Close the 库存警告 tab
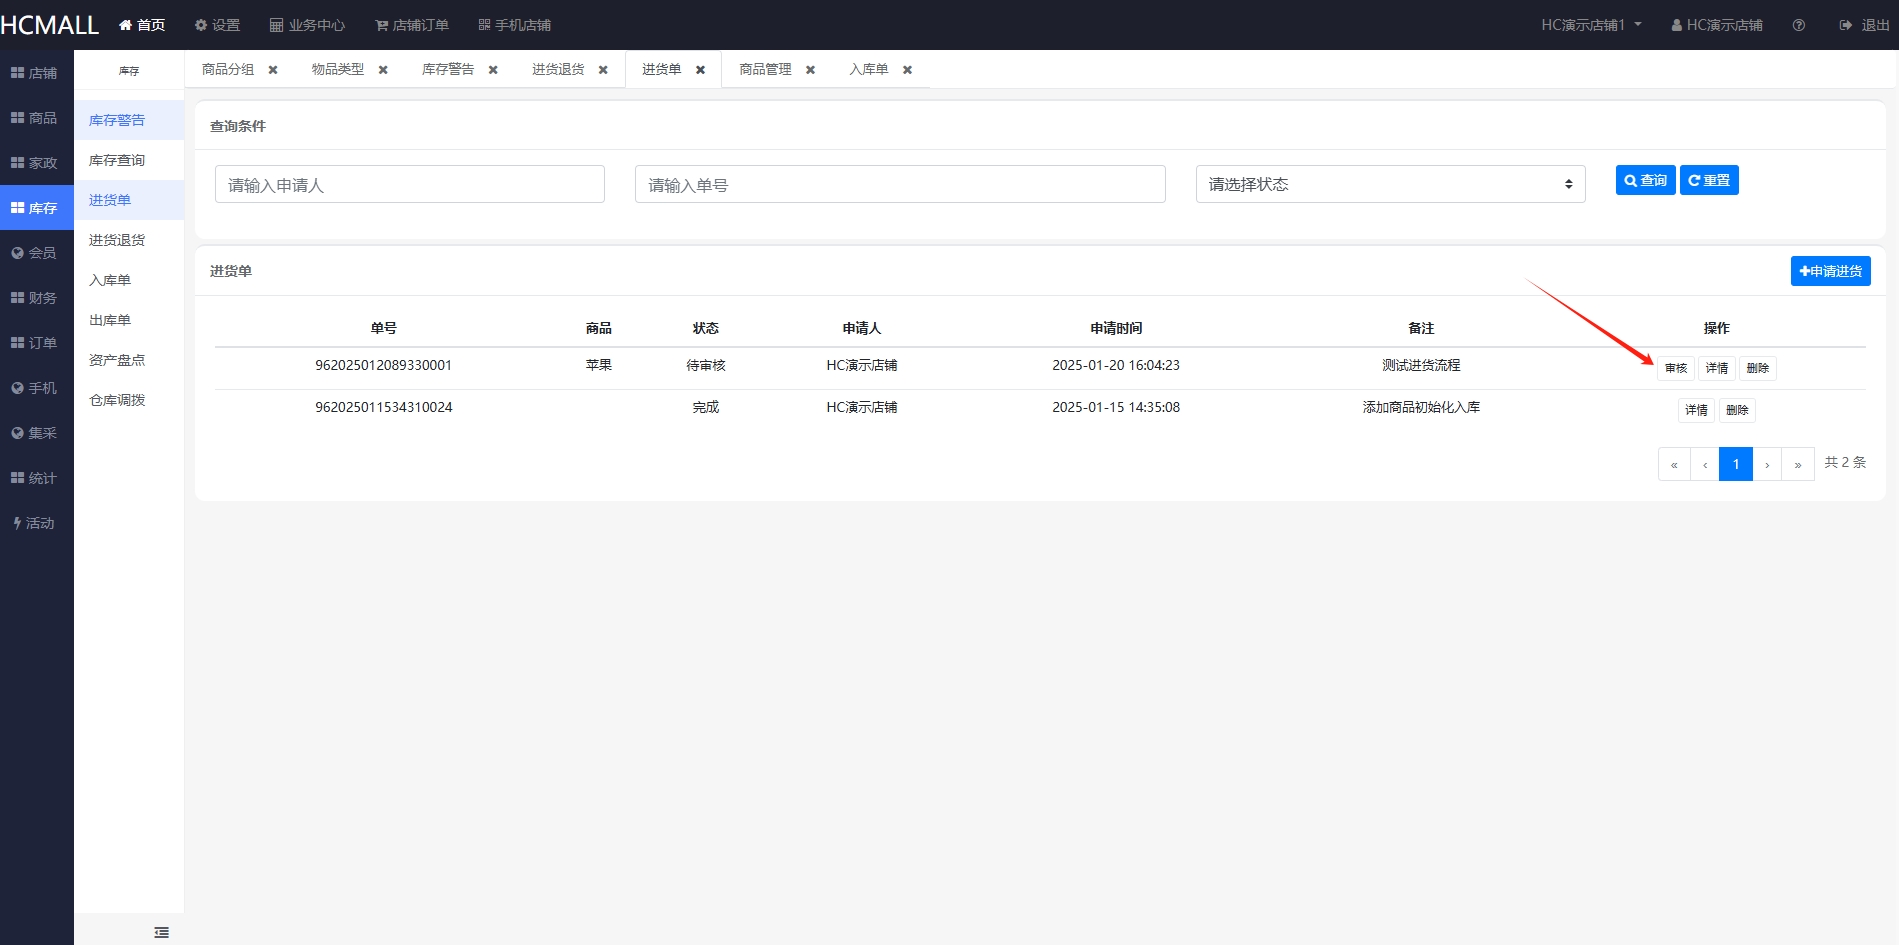Screen dimensions: 1899x945 493,70
